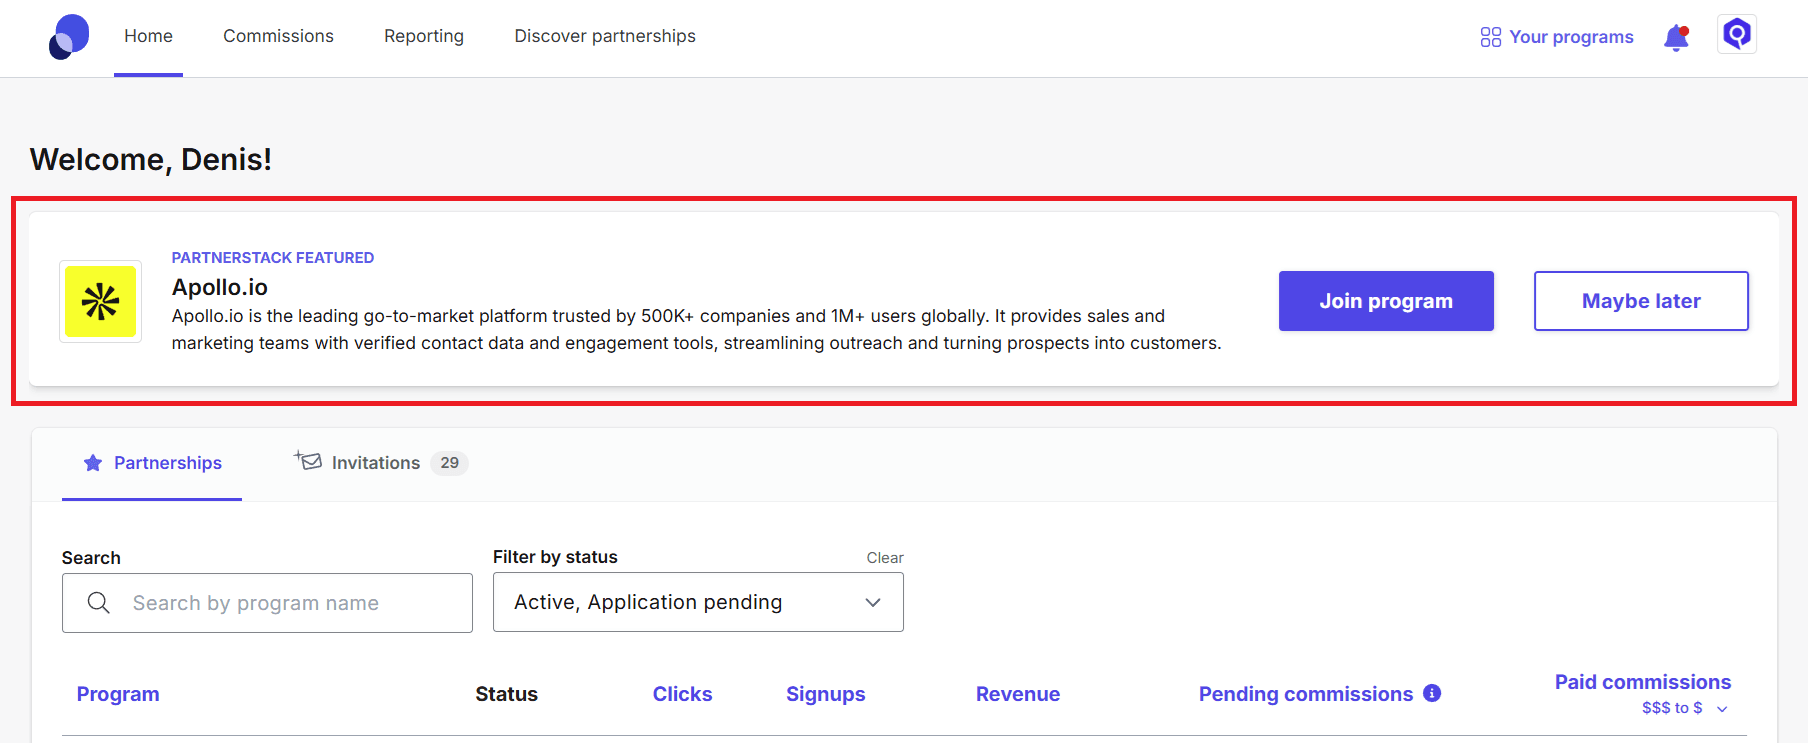Focus the Search by program name field
1808x743 pixels.
(x=267, y=603)
